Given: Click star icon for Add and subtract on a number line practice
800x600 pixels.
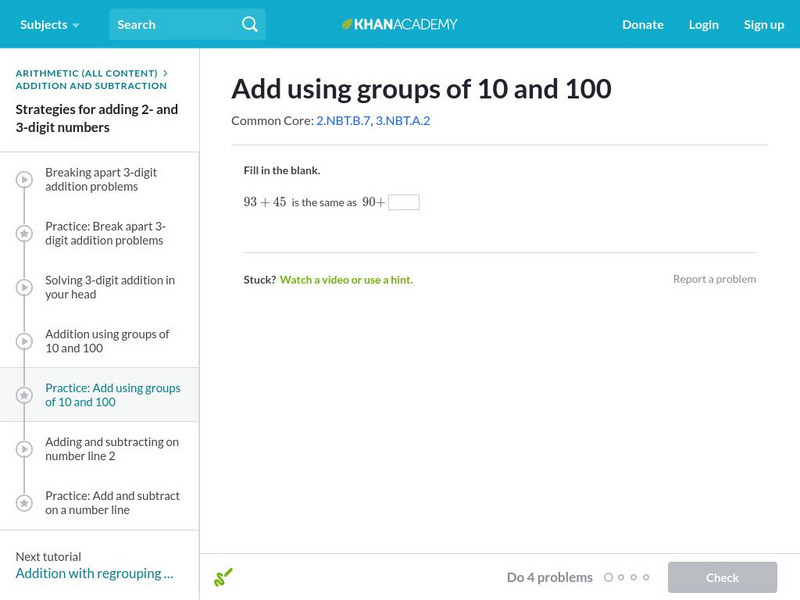Looking at the screenshot, I should click(24, 503).
